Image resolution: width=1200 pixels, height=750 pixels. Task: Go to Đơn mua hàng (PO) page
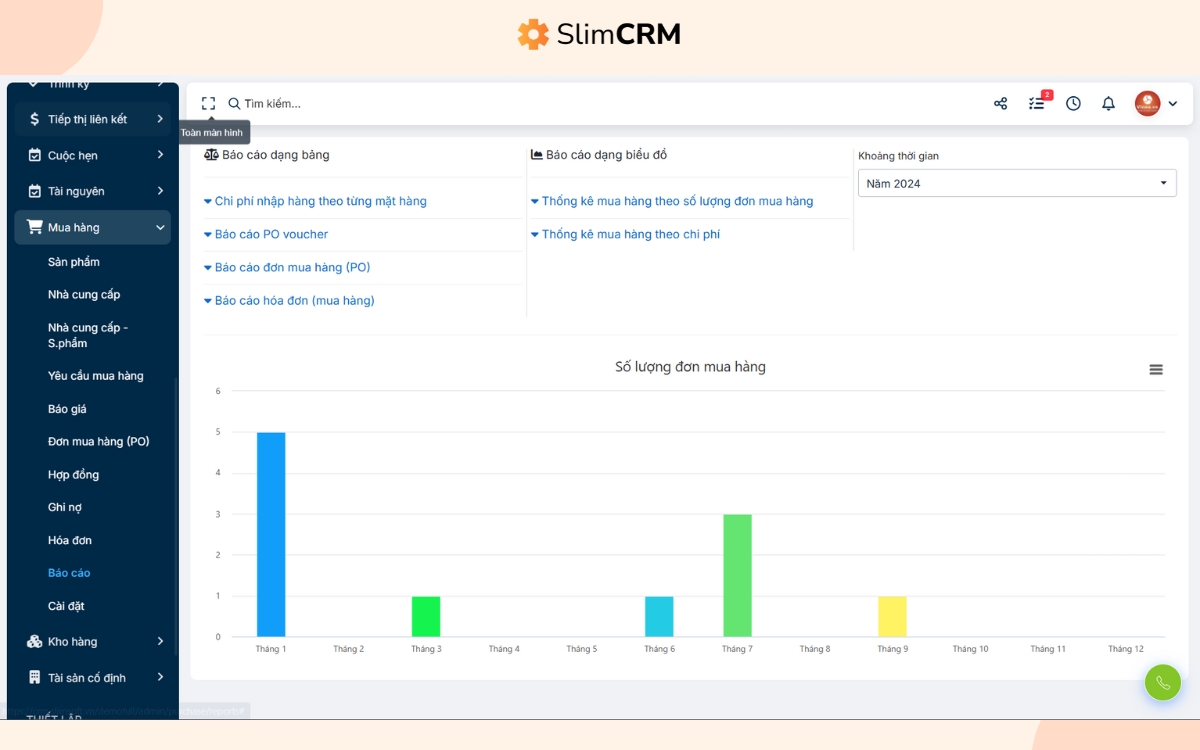pyautogui.click(x=98, y=441)
